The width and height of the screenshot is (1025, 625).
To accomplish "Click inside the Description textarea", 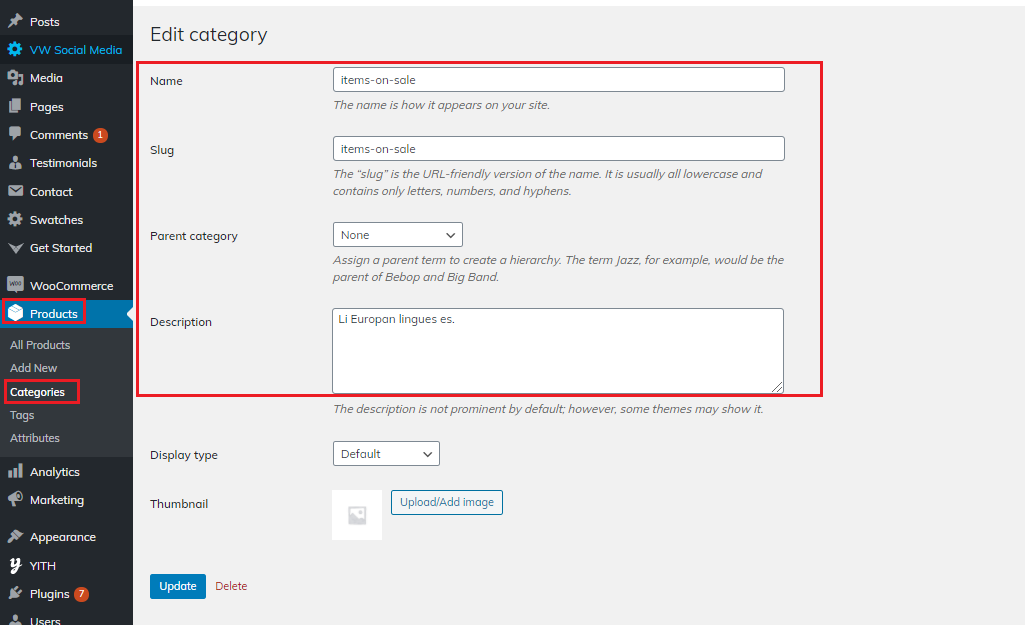I will pyautogui.click(x=558, y=350).
